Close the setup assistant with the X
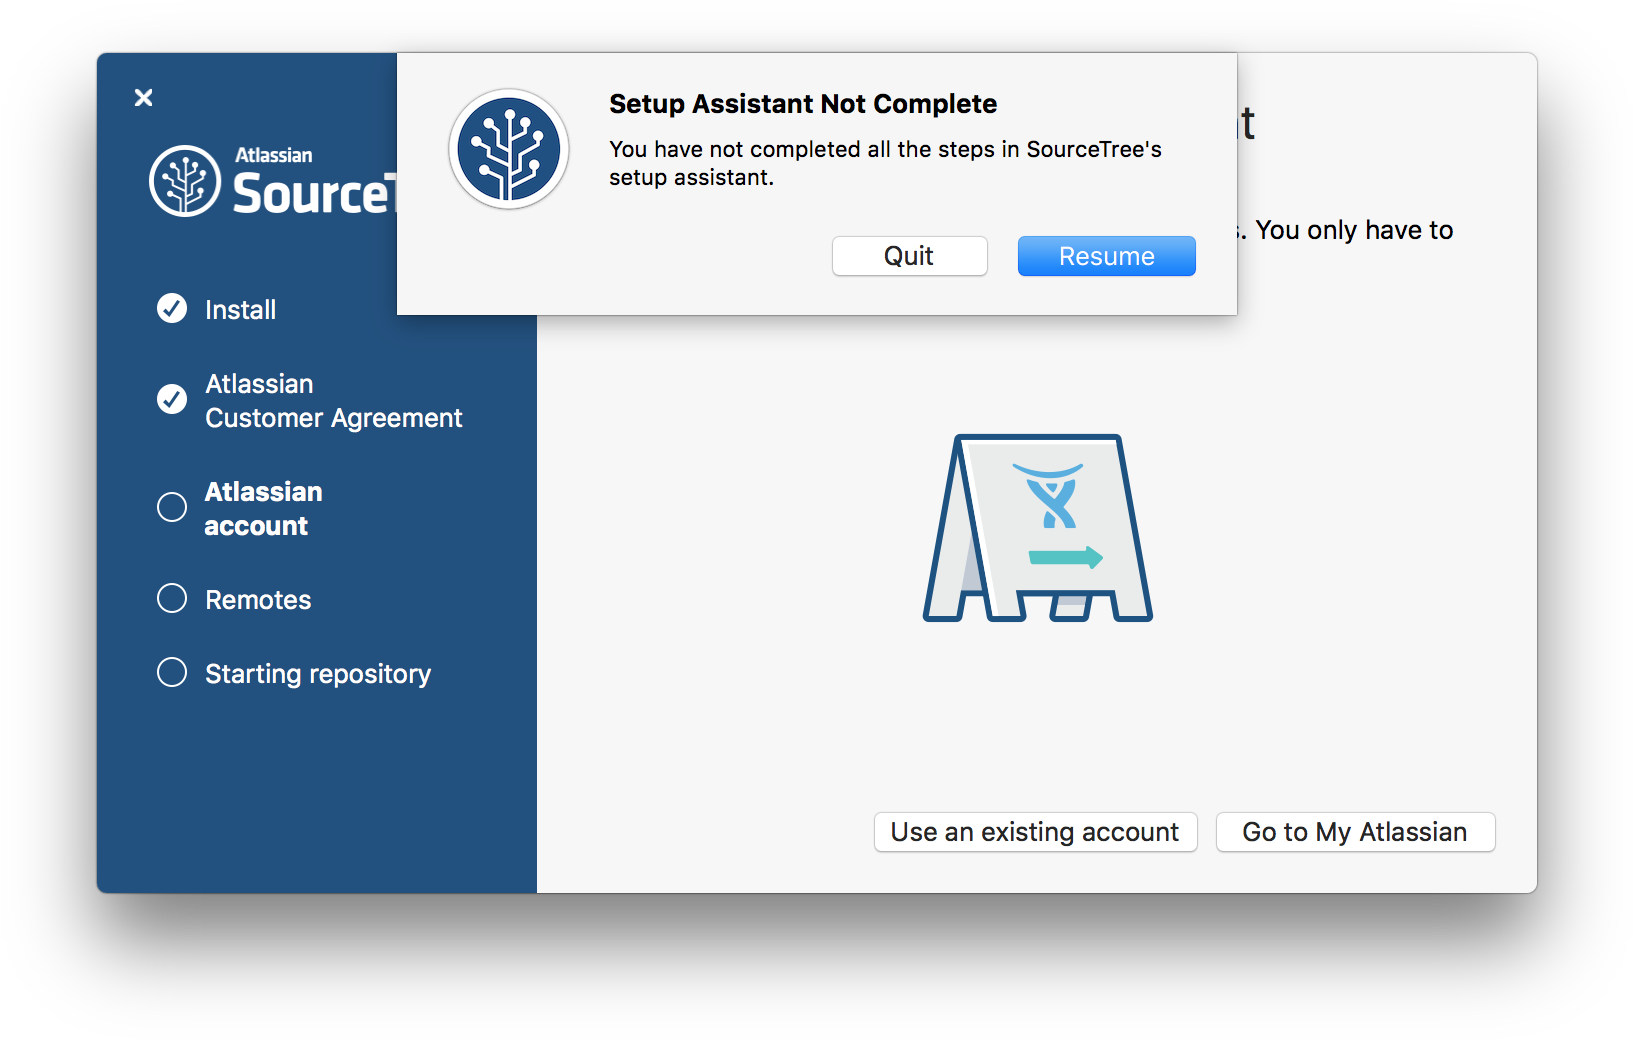 click(144, 97)
